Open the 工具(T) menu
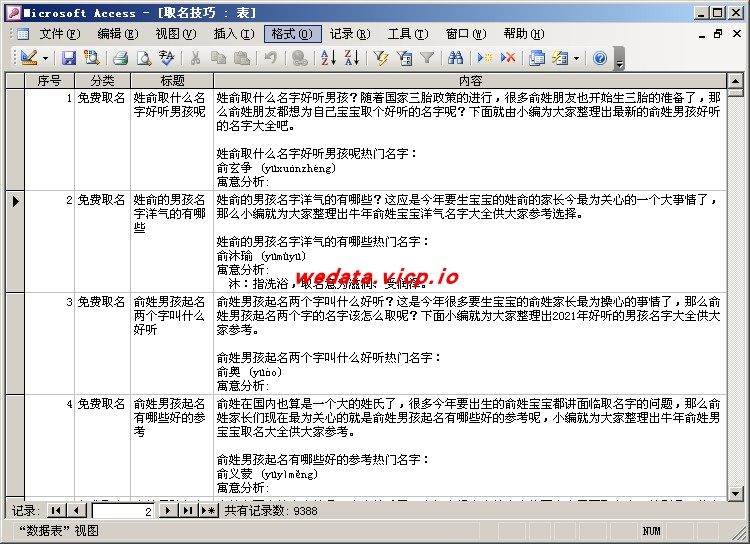The image size is (750, 544). [x=408, y=33]
